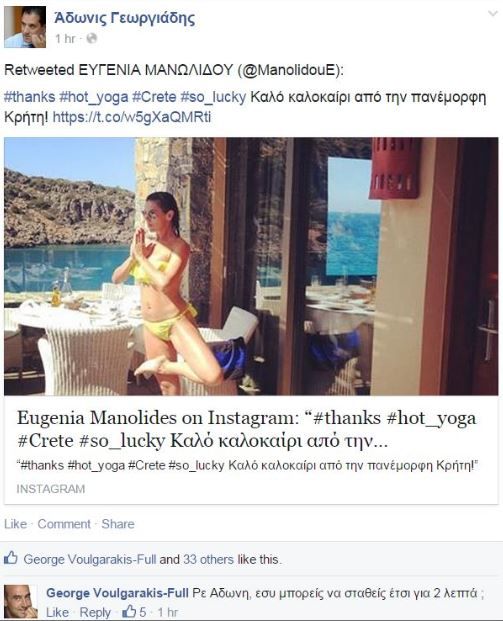Open the #Crete hashtag in post text
Screen dimensions: 503x621
point(154,97)
